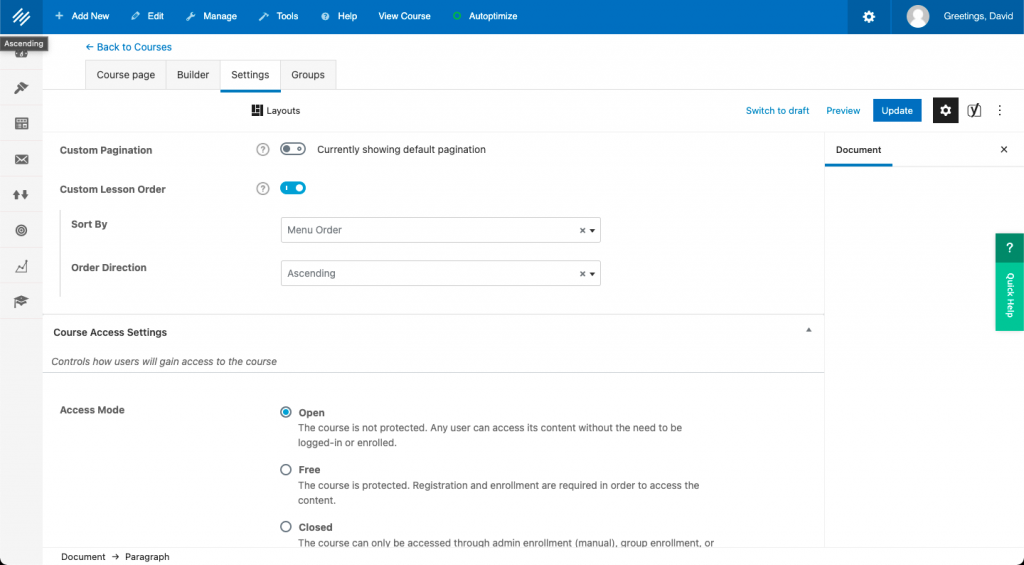
Task: Click help icon next to Custom Pagination
Action: [263, 150]
